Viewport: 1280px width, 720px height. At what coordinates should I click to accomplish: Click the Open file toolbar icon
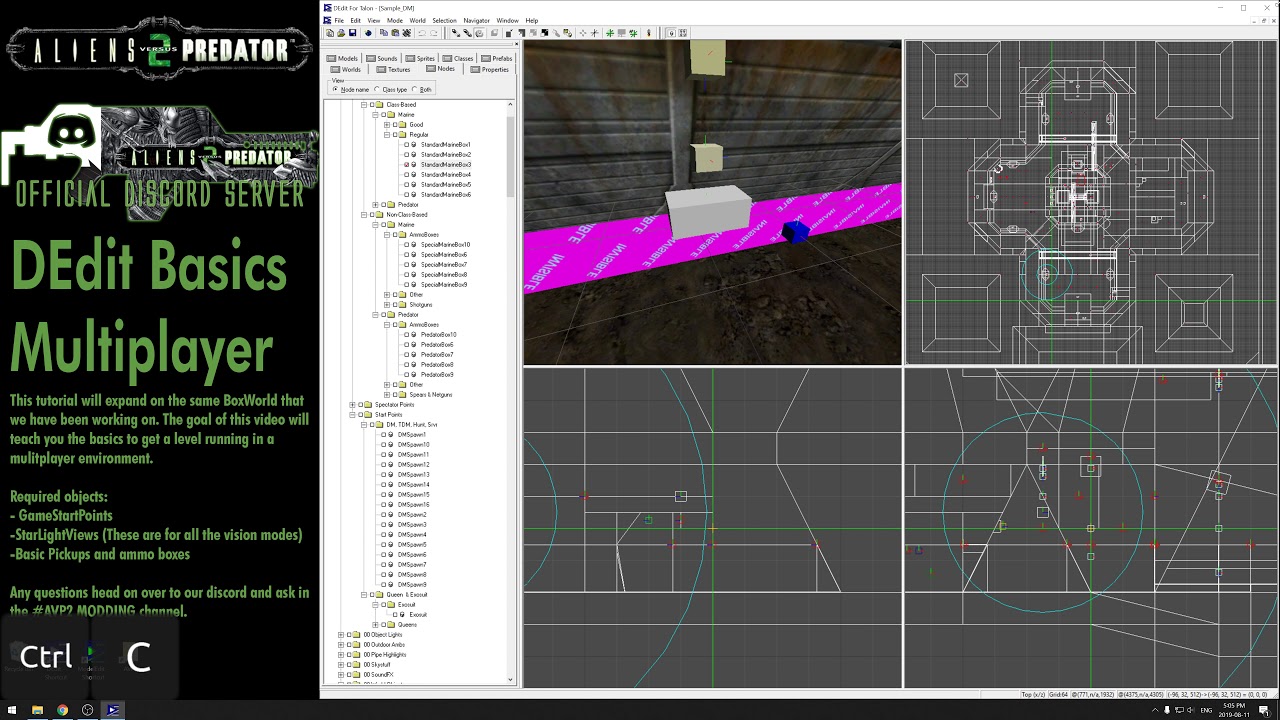point(341,33)
